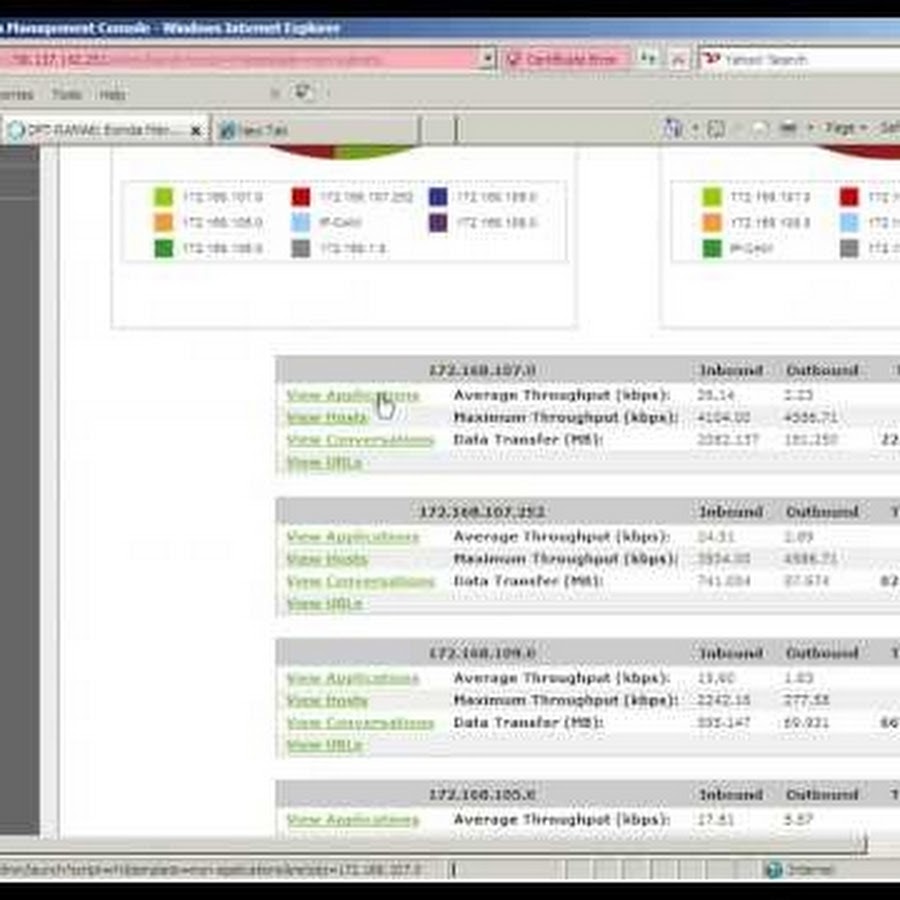Click the stop loading icon
The image size is (900, 900).
(x=677, y=59)
